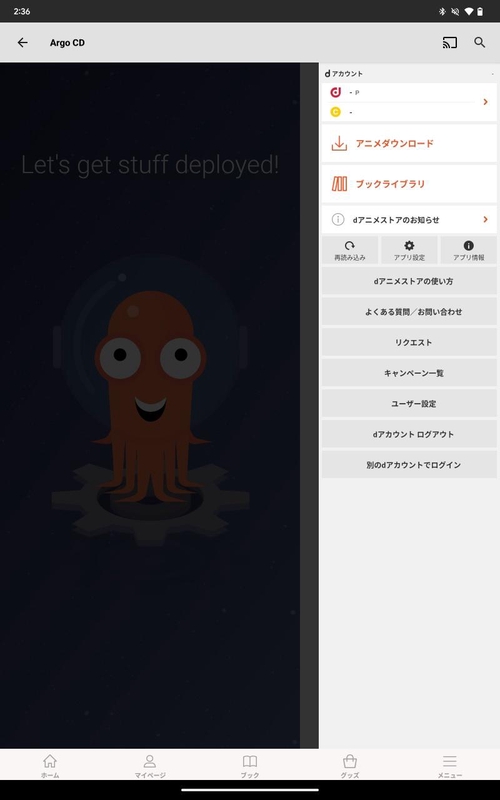Open the アニメダウンロード section

(409, 143)
